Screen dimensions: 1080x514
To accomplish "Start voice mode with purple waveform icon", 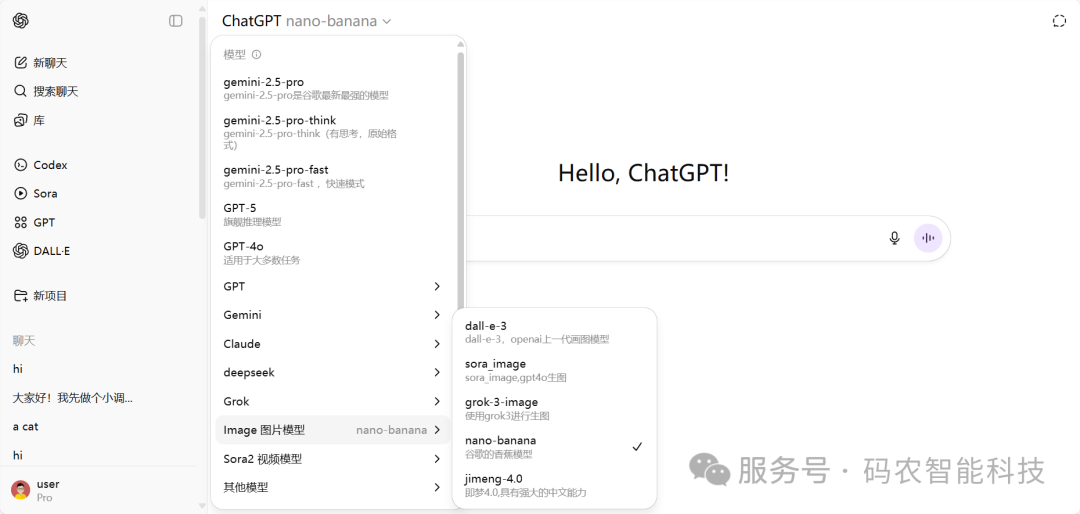I will tap(928, 238).
